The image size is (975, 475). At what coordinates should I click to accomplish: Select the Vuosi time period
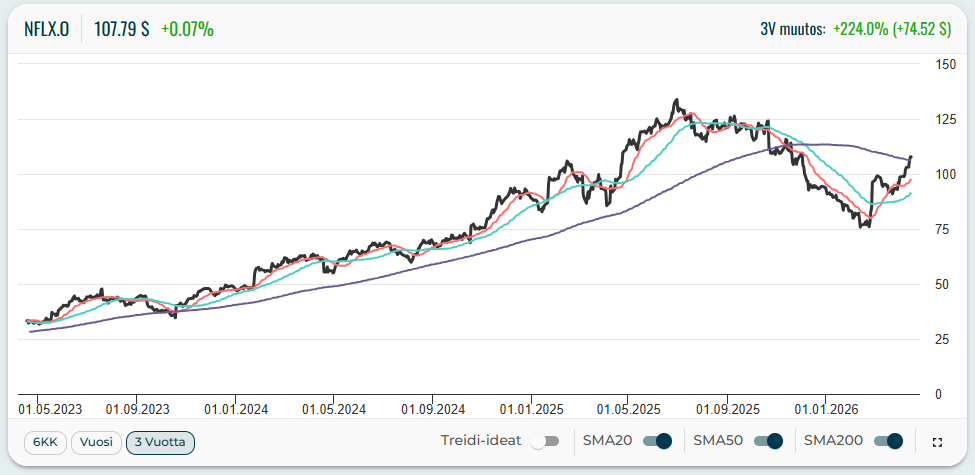(x=96, y=441)
